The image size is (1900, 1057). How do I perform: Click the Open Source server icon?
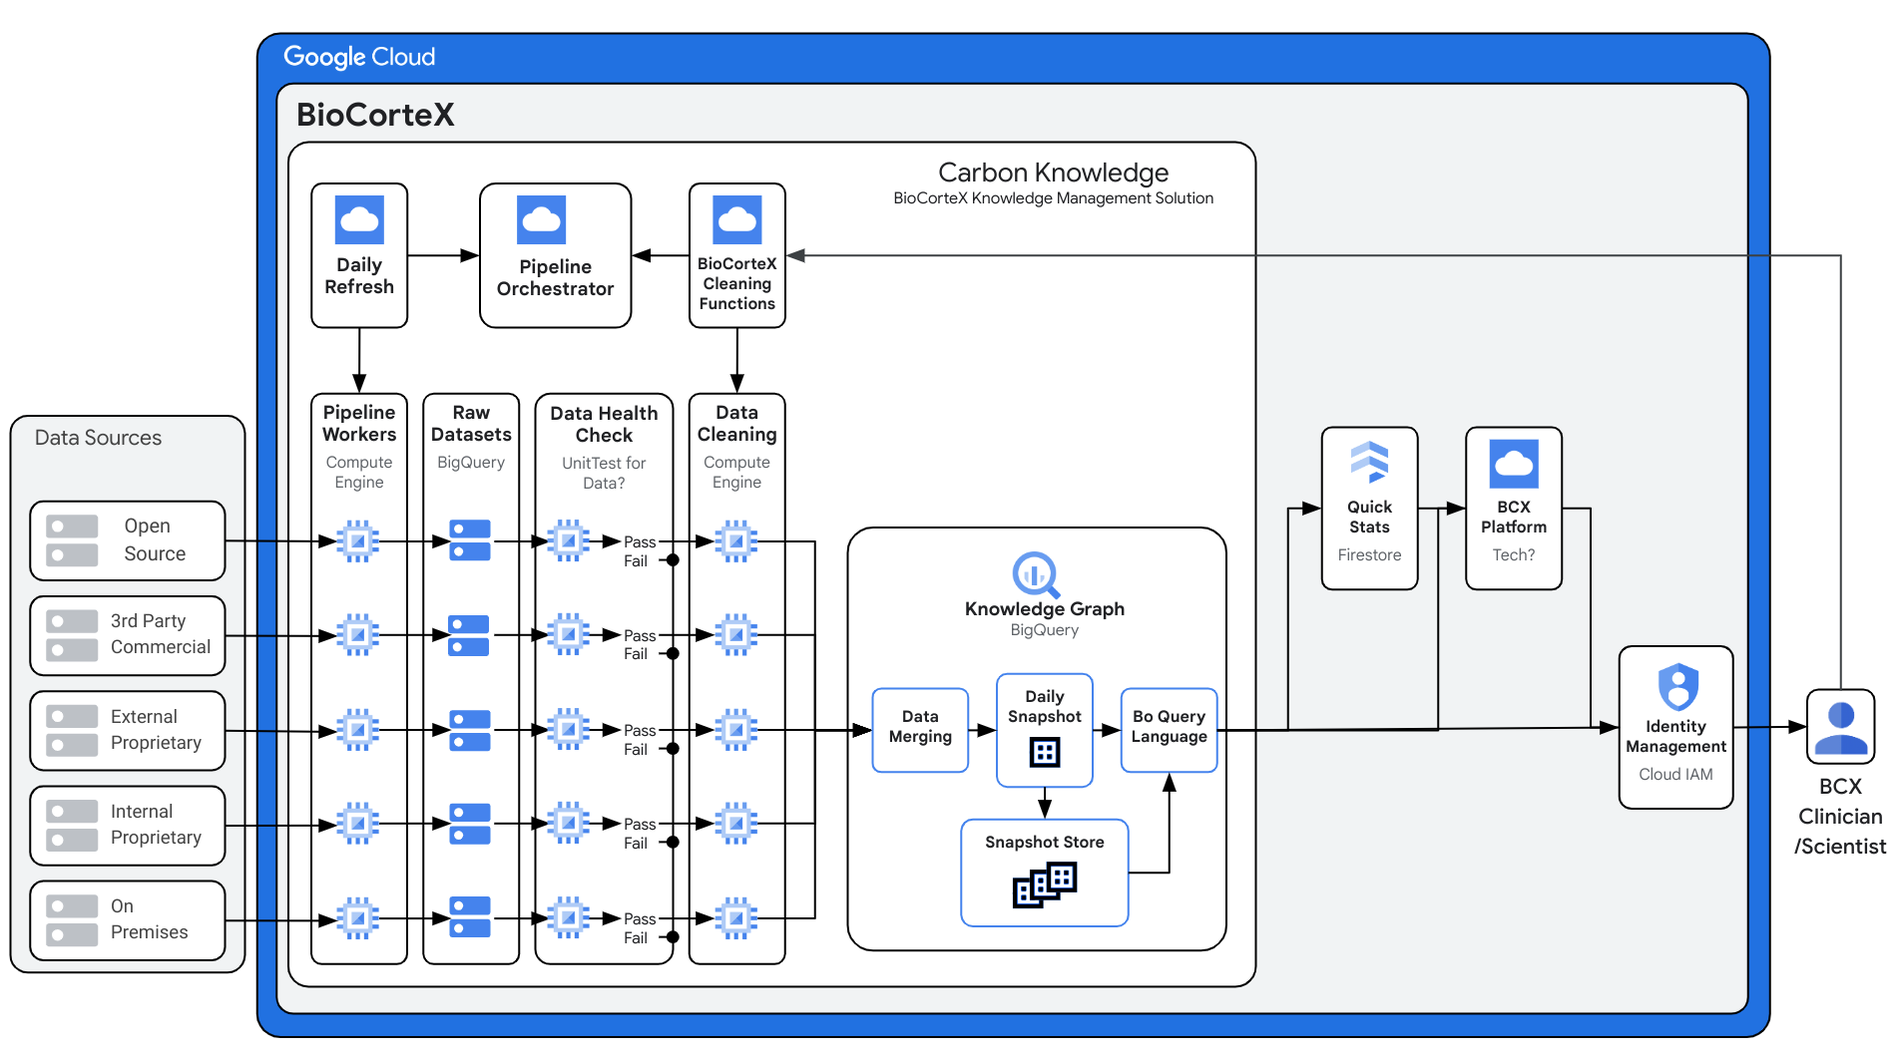[x=72, y=540]
